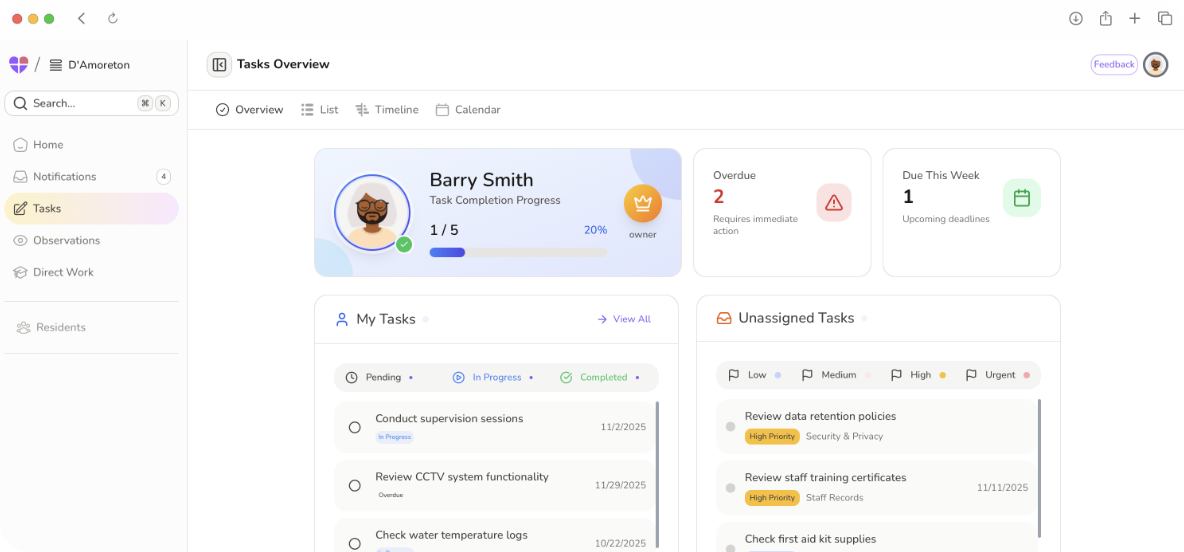This screenshot has width=1184, height=552.
Task: Switch to the Timeline tab
Action: tap(387, 110)
